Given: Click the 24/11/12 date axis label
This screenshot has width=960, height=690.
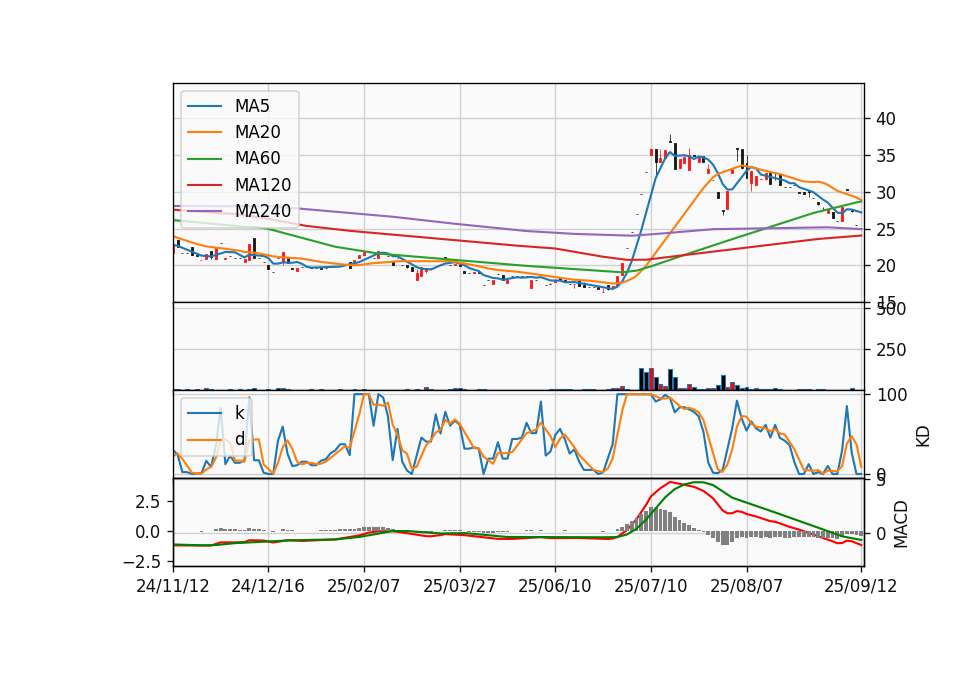Looking at the screenshot, I should coord(173,586).
